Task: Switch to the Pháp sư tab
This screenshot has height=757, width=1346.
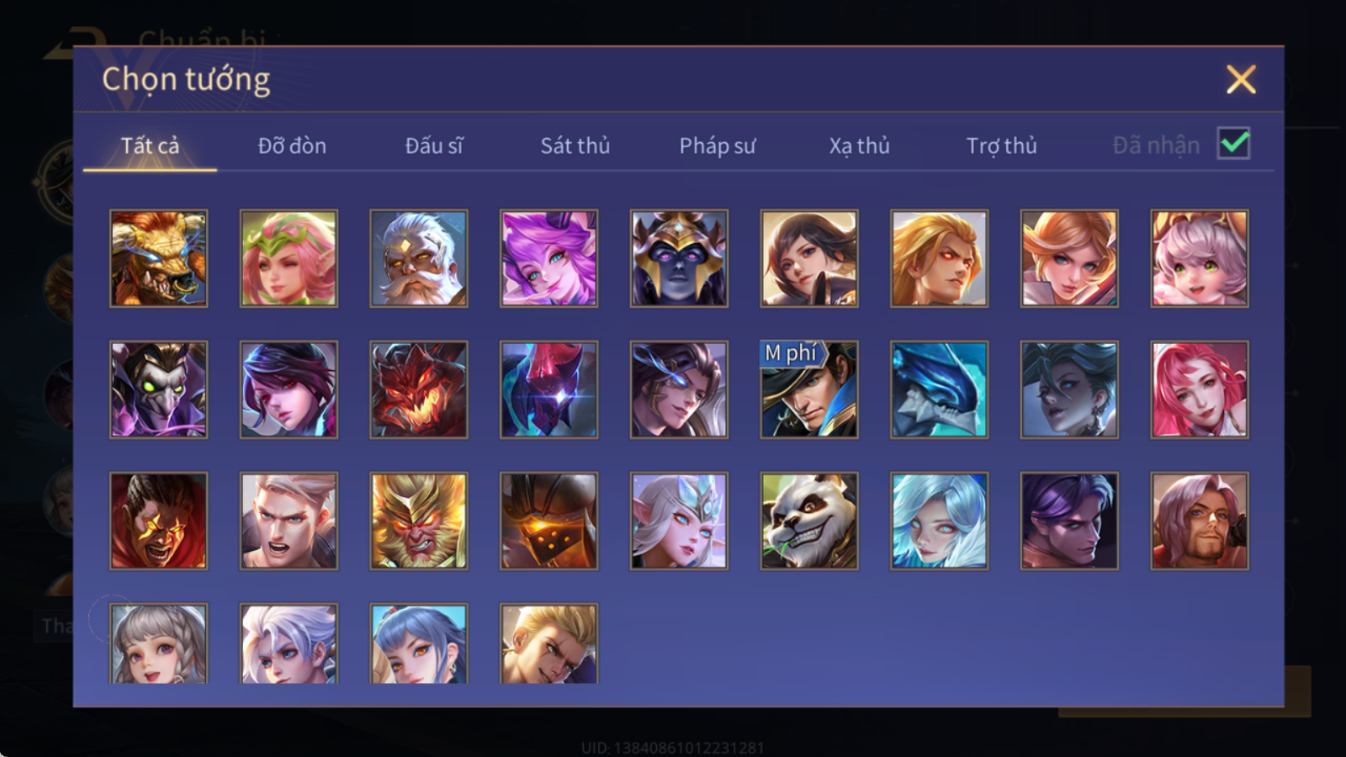Action: click(x=717, y=146)
